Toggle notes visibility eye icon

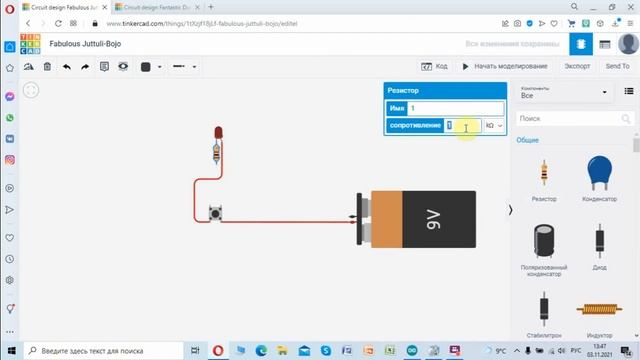(x=123, y=67)
